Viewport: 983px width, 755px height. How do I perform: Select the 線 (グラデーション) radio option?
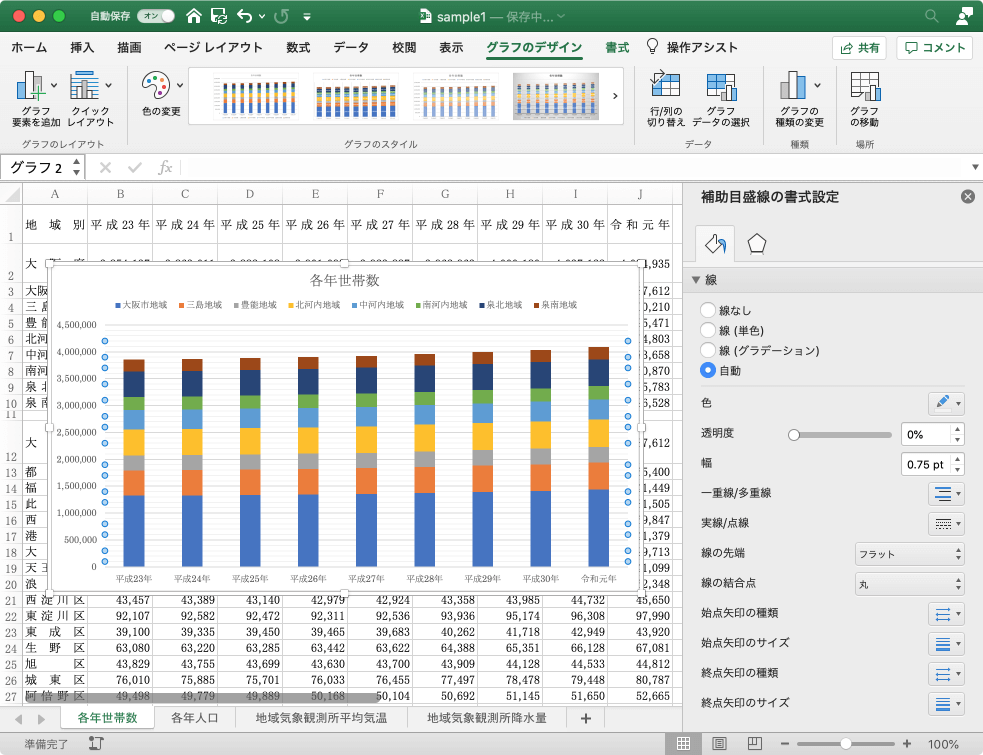point(708,350)
